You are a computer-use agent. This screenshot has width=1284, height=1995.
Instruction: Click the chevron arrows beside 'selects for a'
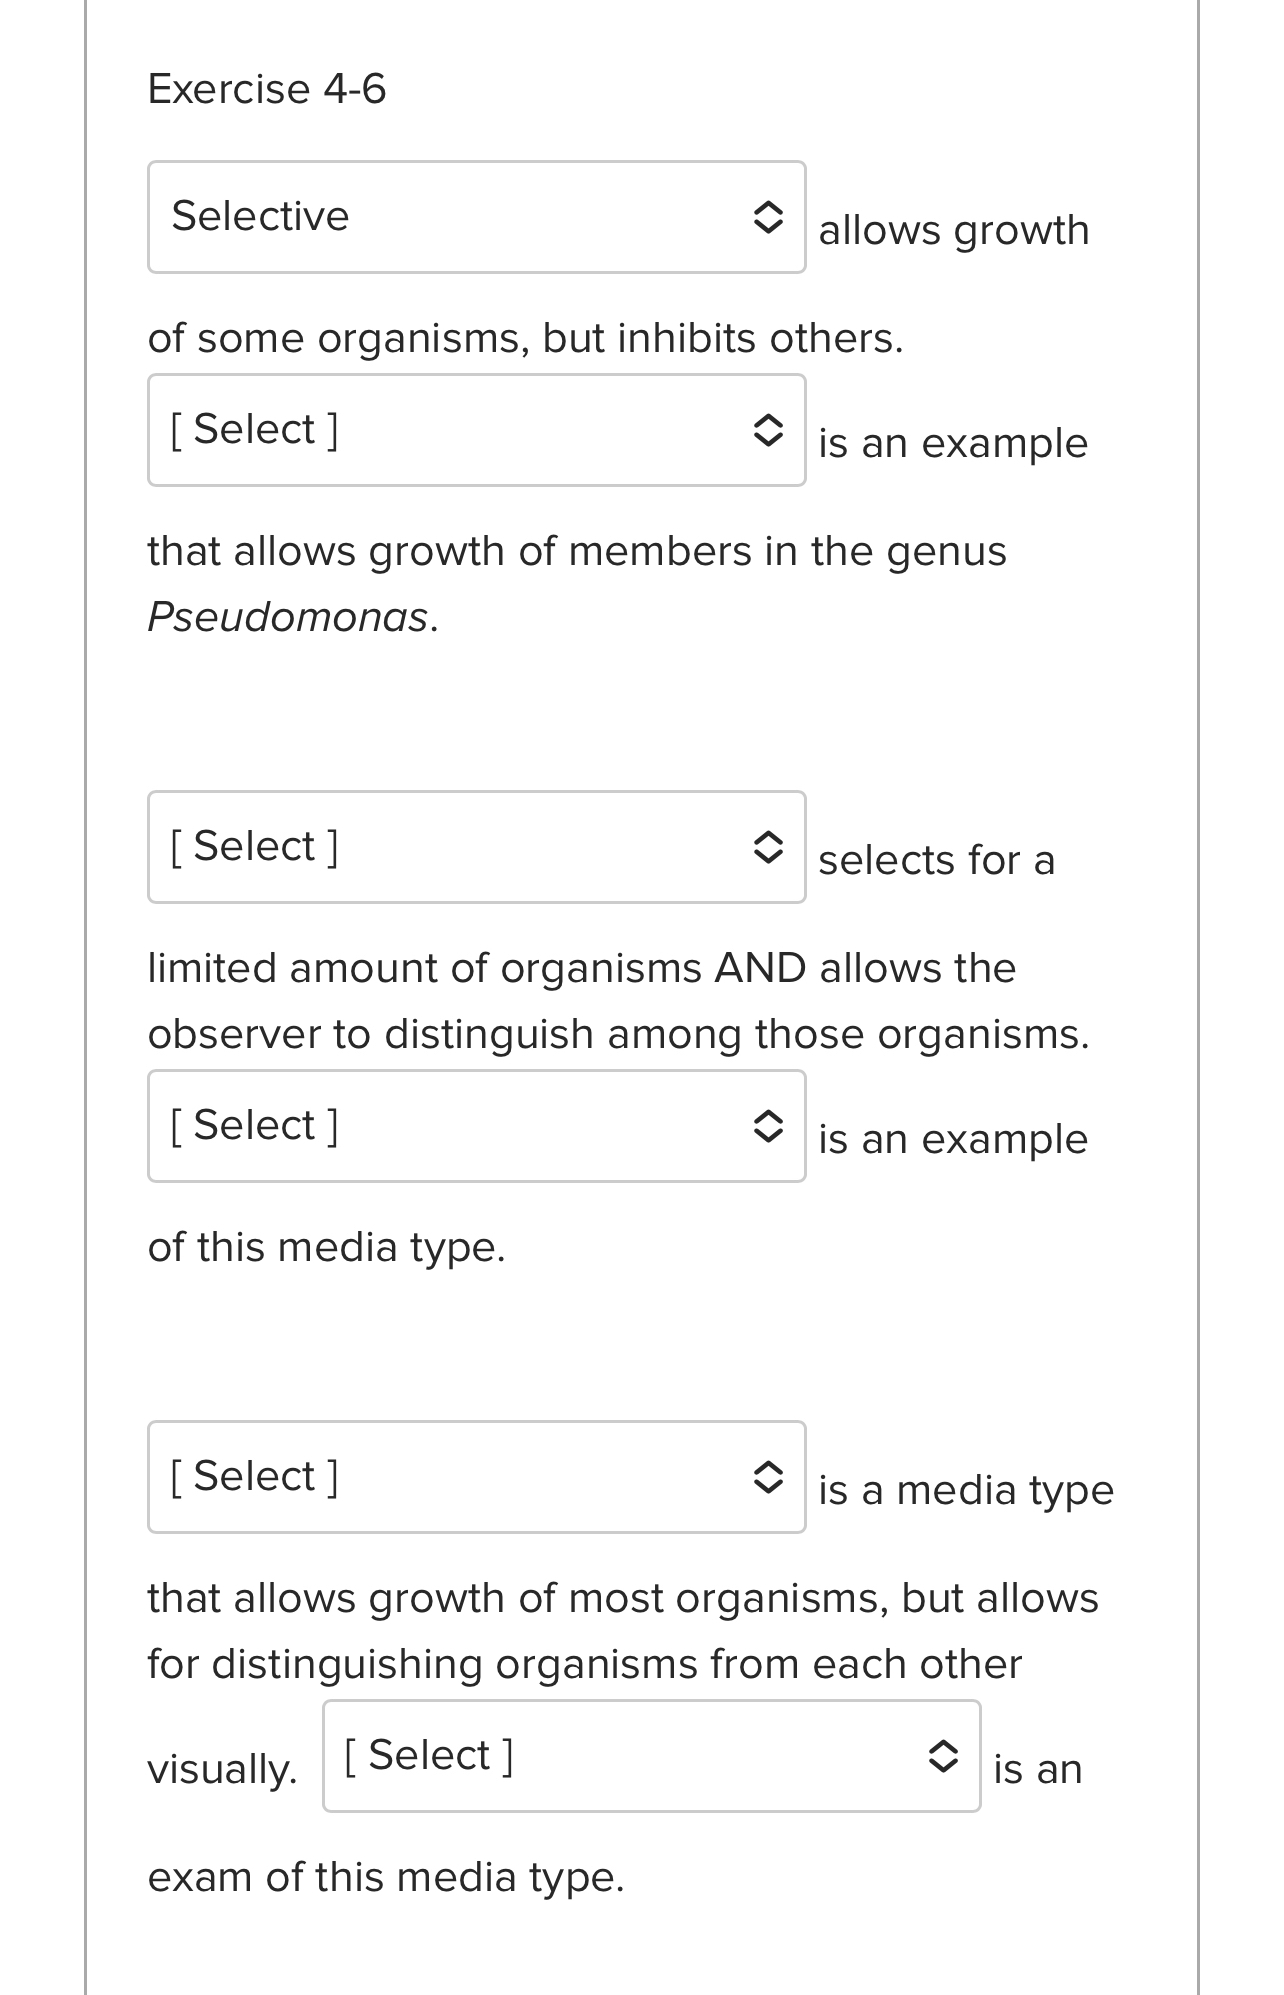point(767,847)
